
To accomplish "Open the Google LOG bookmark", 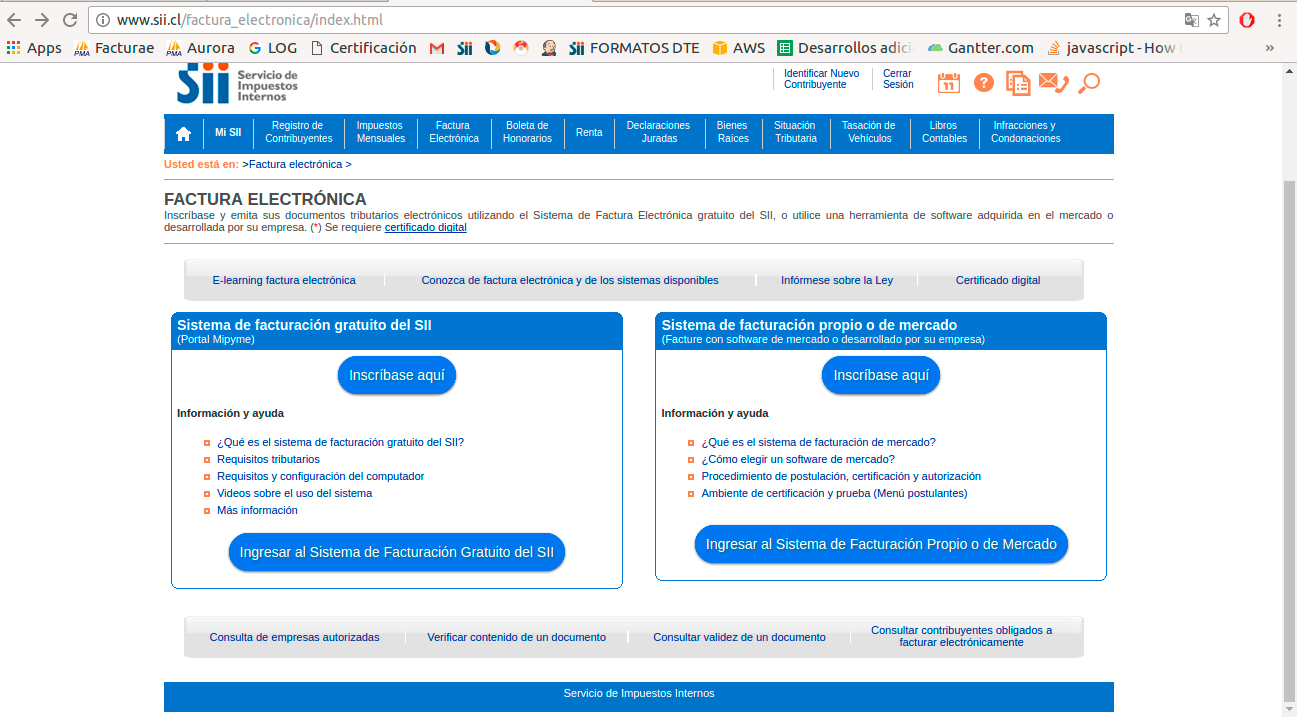I will click(x=272, y=48).
